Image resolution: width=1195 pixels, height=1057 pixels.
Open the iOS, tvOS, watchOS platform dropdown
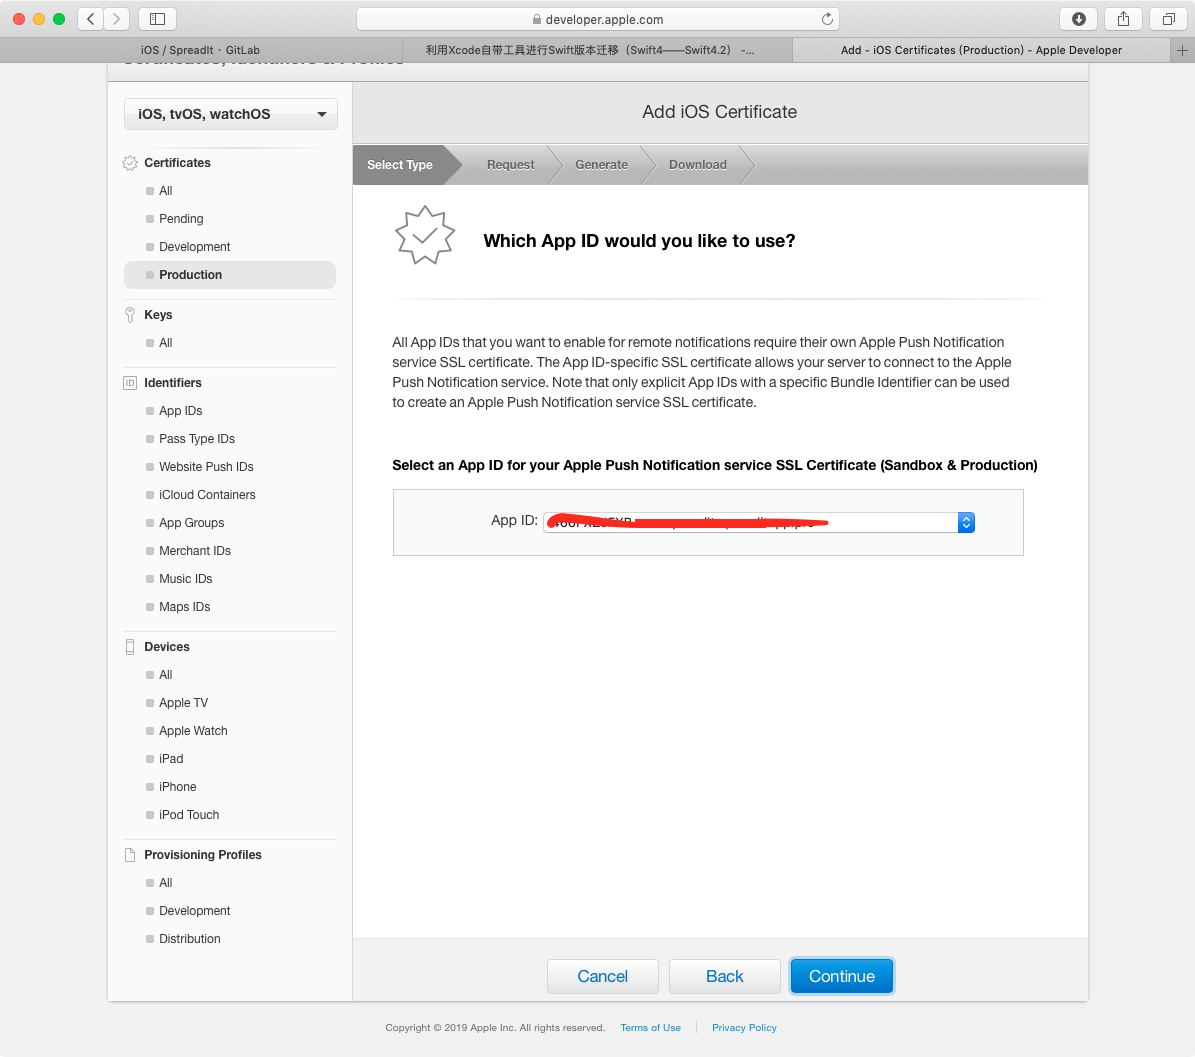tap(231, 114)
